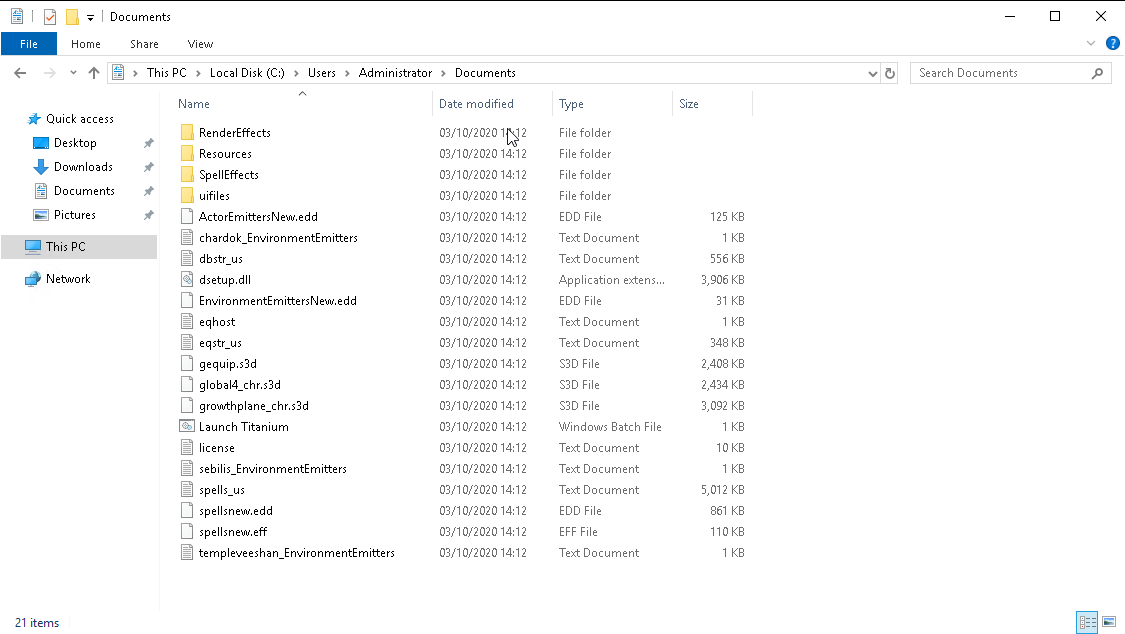The height and width of the screenshot is (634, 1125).
Task: Click the Properties quick access toolbar icon
Action: tap(50, 16)
